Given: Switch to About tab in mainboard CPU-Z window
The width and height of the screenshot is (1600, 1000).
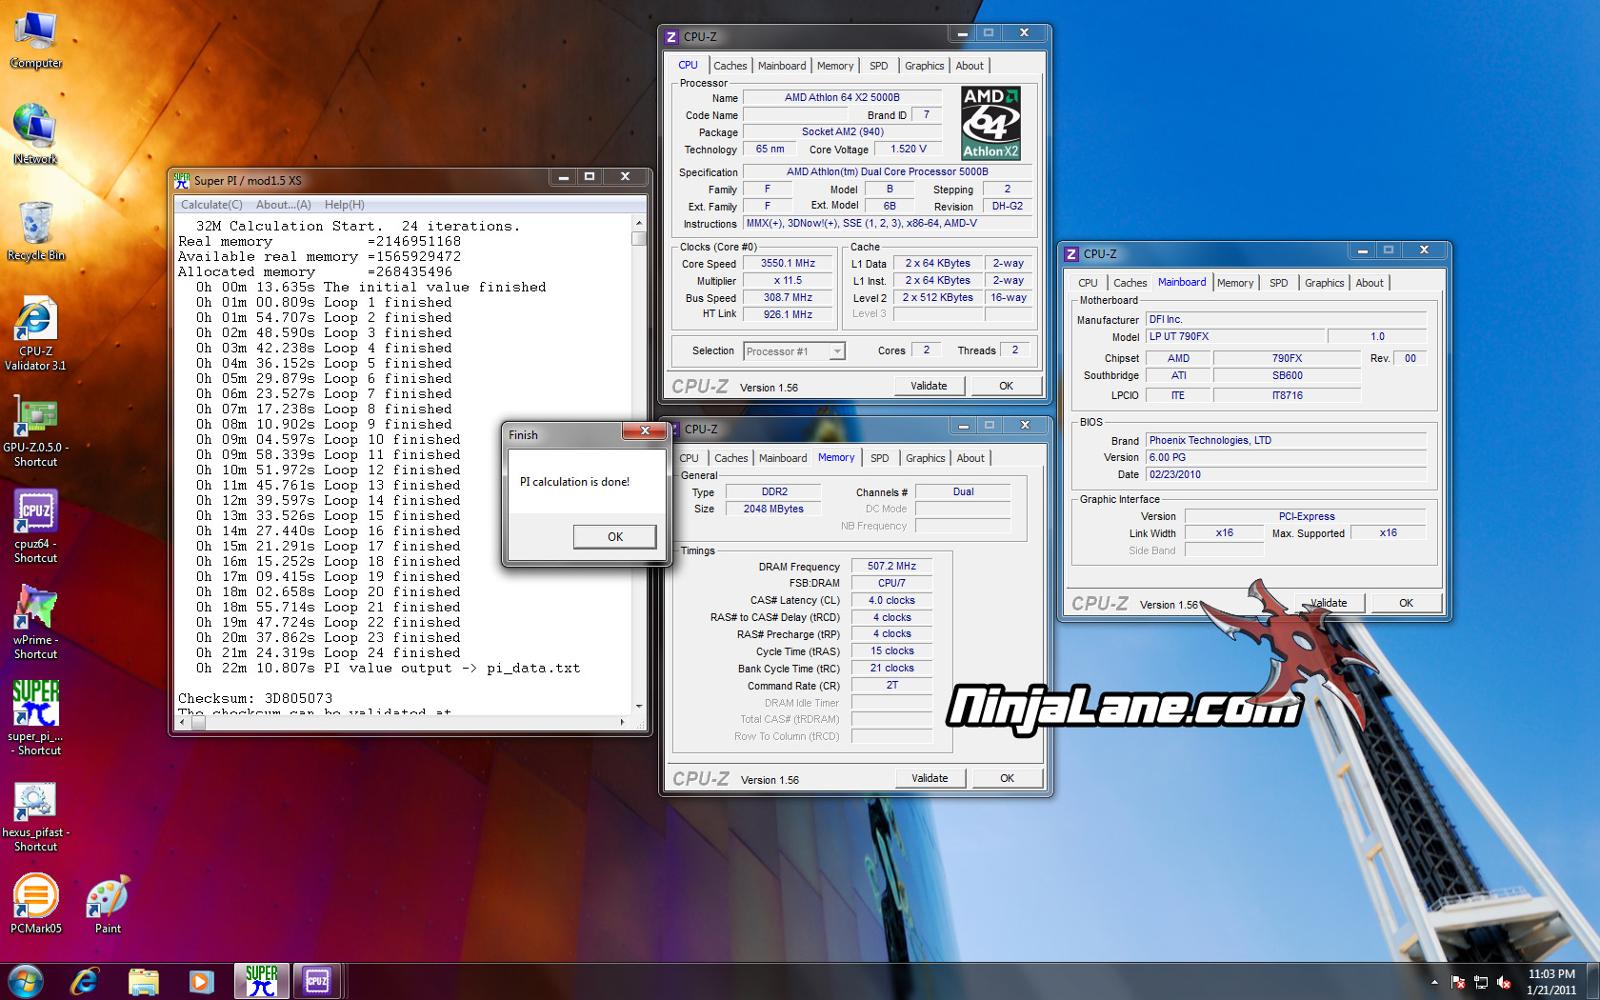Looking at the screenshot, I should 1369,283.
